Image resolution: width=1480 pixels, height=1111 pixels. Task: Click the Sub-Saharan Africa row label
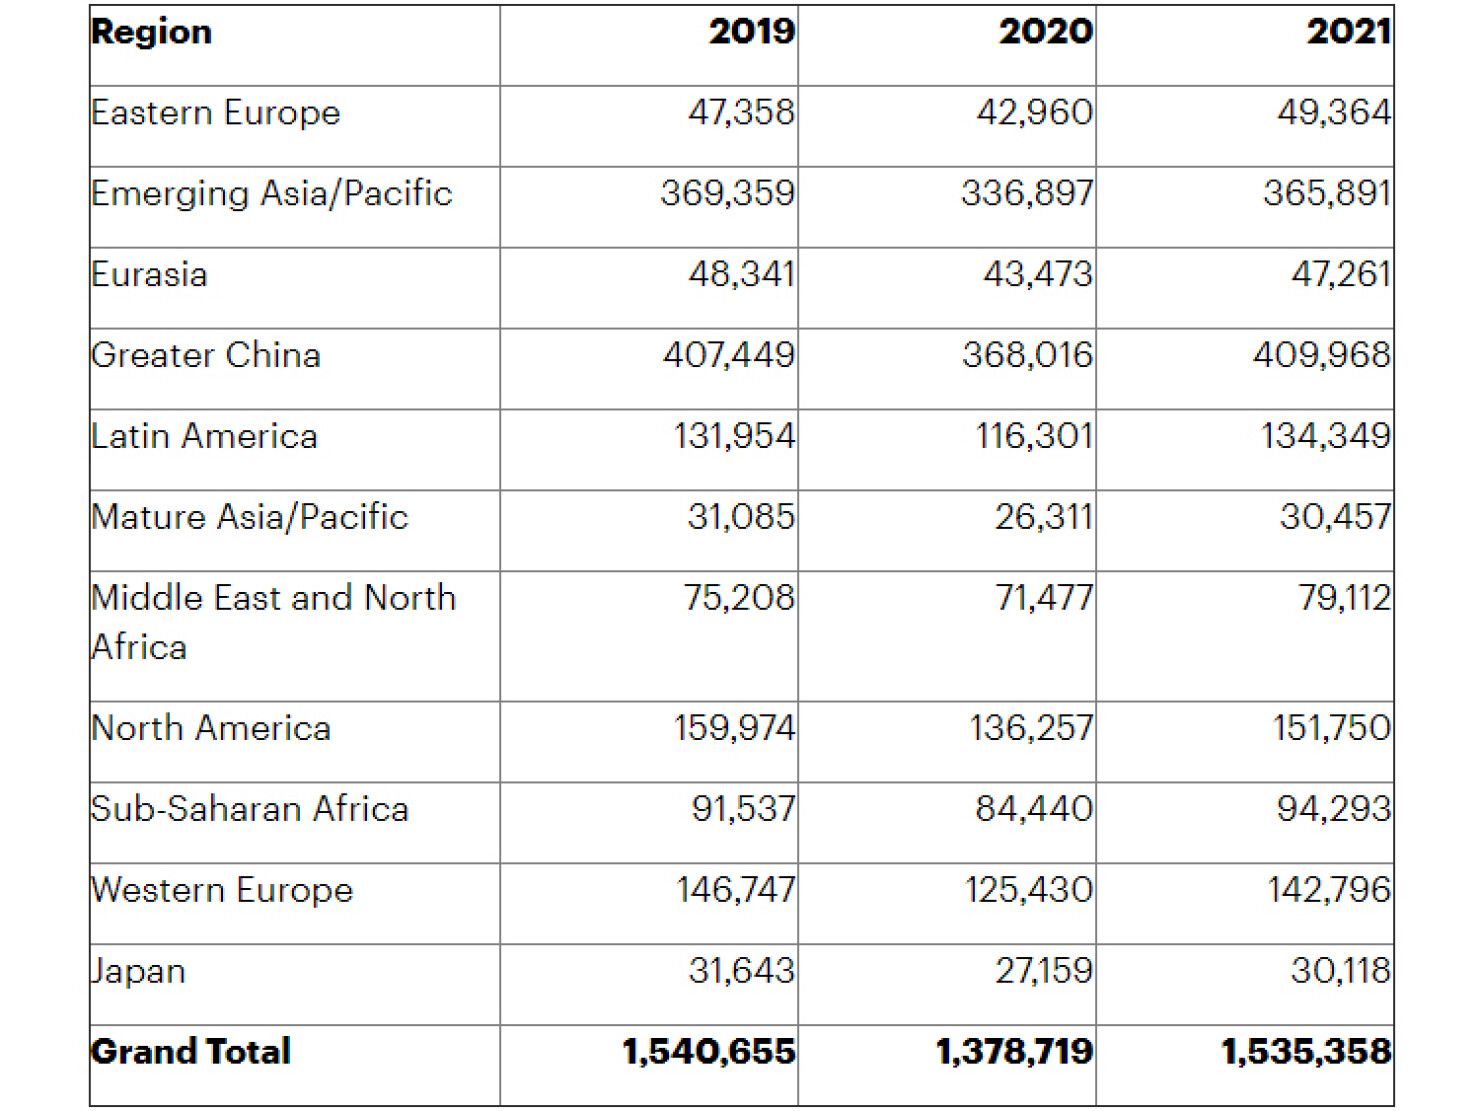pyautogui.click(x=250, y=809)
